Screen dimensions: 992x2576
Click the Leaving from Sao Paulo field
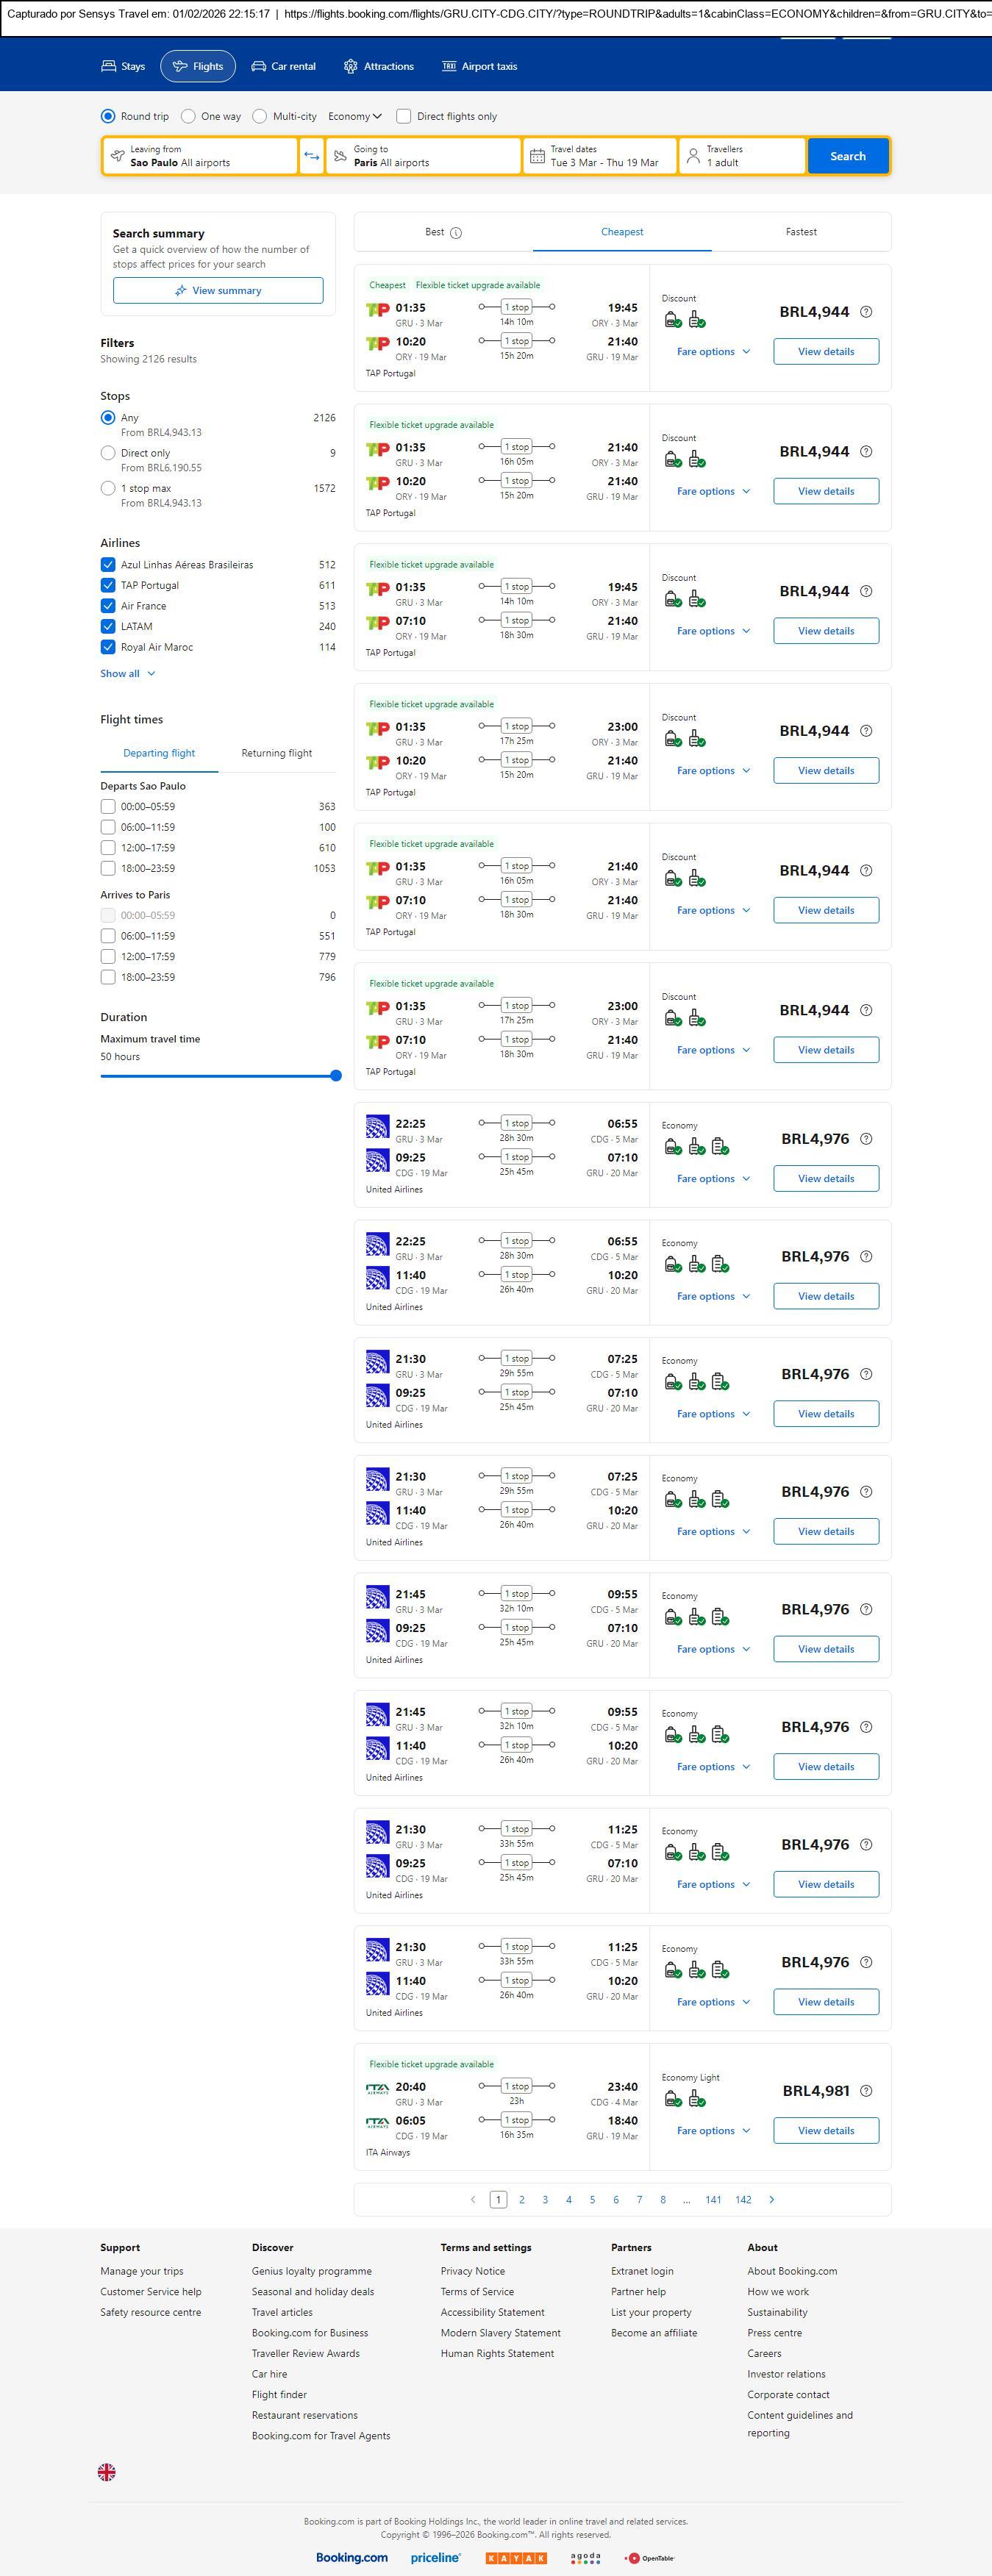point(200,156)
